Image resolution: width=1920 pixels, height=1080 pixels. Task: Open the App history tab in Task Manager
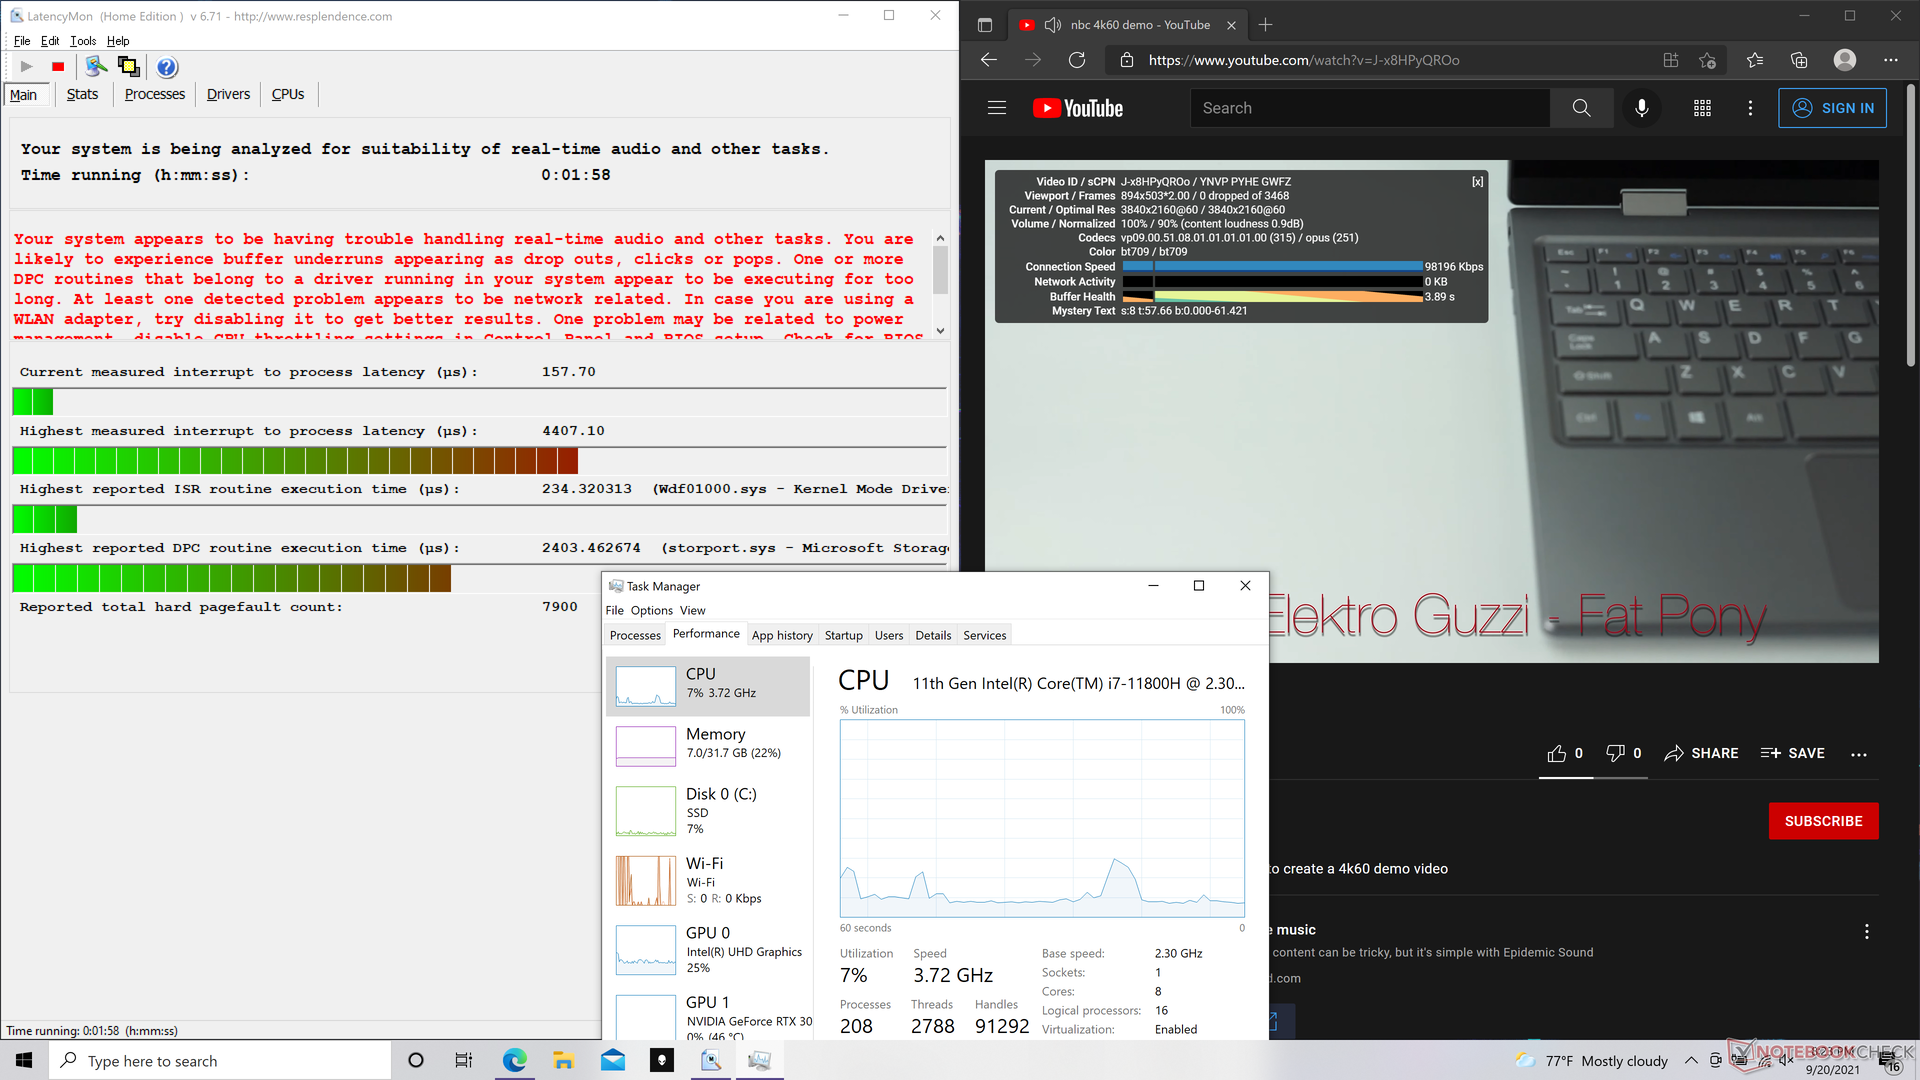(x=781, y=635)
